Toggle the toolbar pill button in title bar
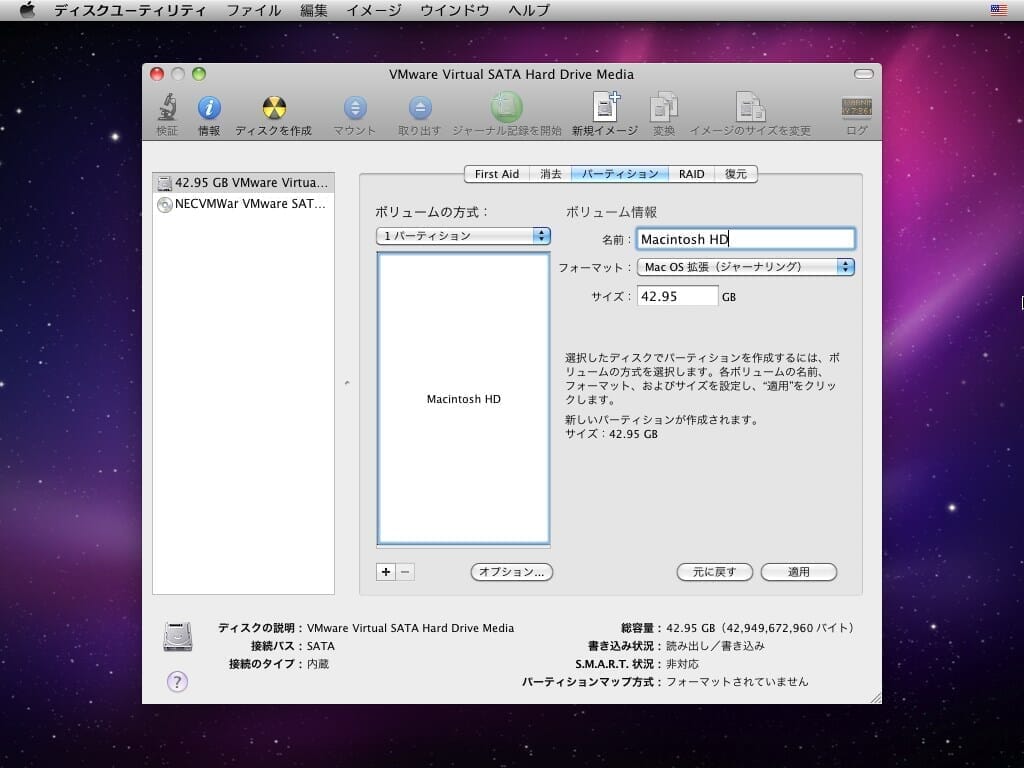The image size is (1024, 768). pos(862,74)
